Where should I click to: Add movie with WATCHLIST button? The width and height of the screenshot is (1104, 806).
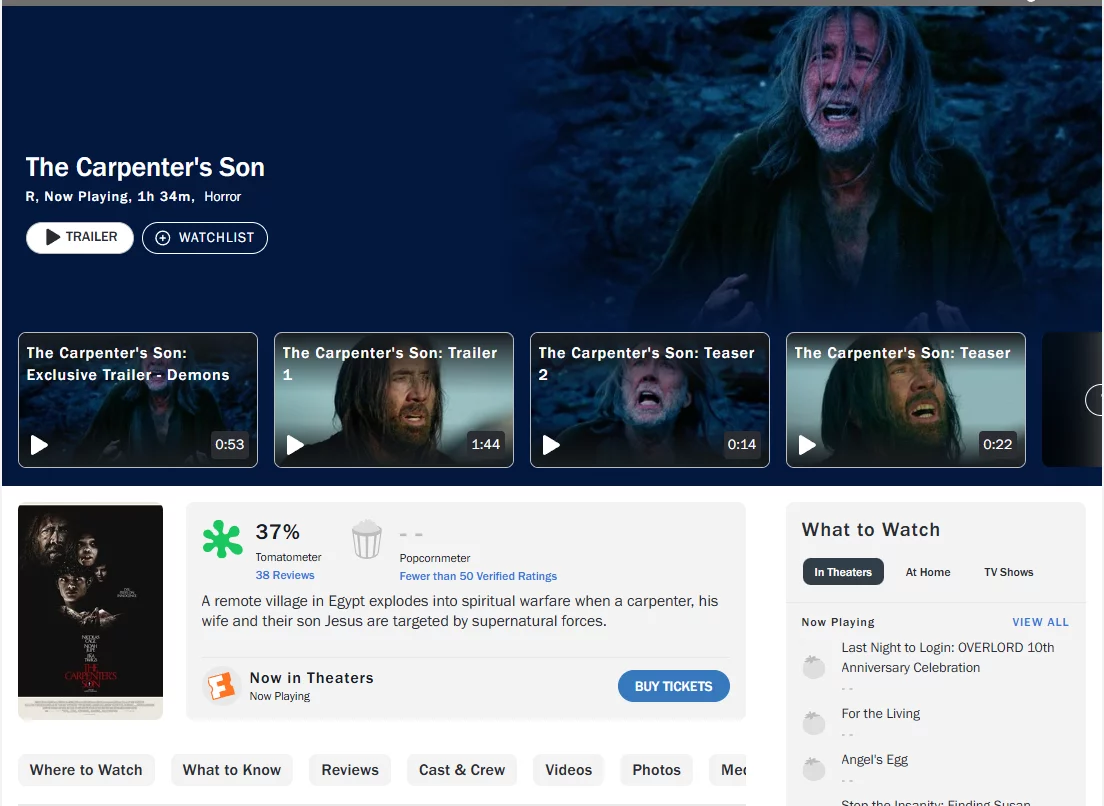[205, 238]
